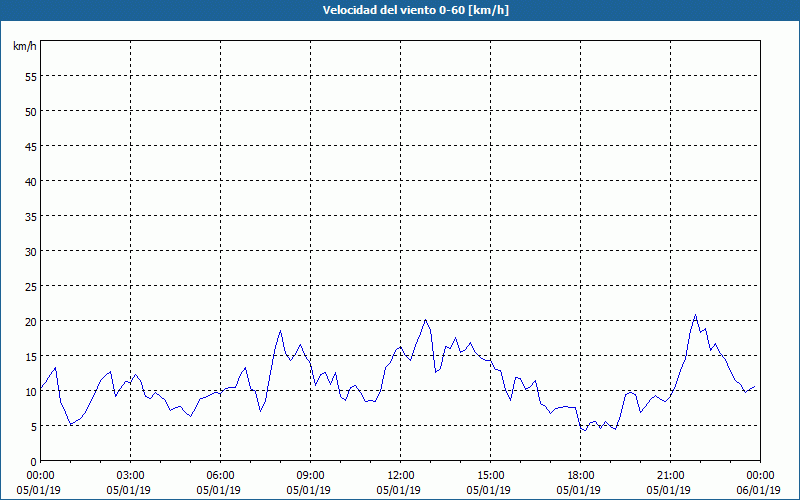Click the 20 value on the y-axis
800x500 pixels.
click(x=31, y=321)
